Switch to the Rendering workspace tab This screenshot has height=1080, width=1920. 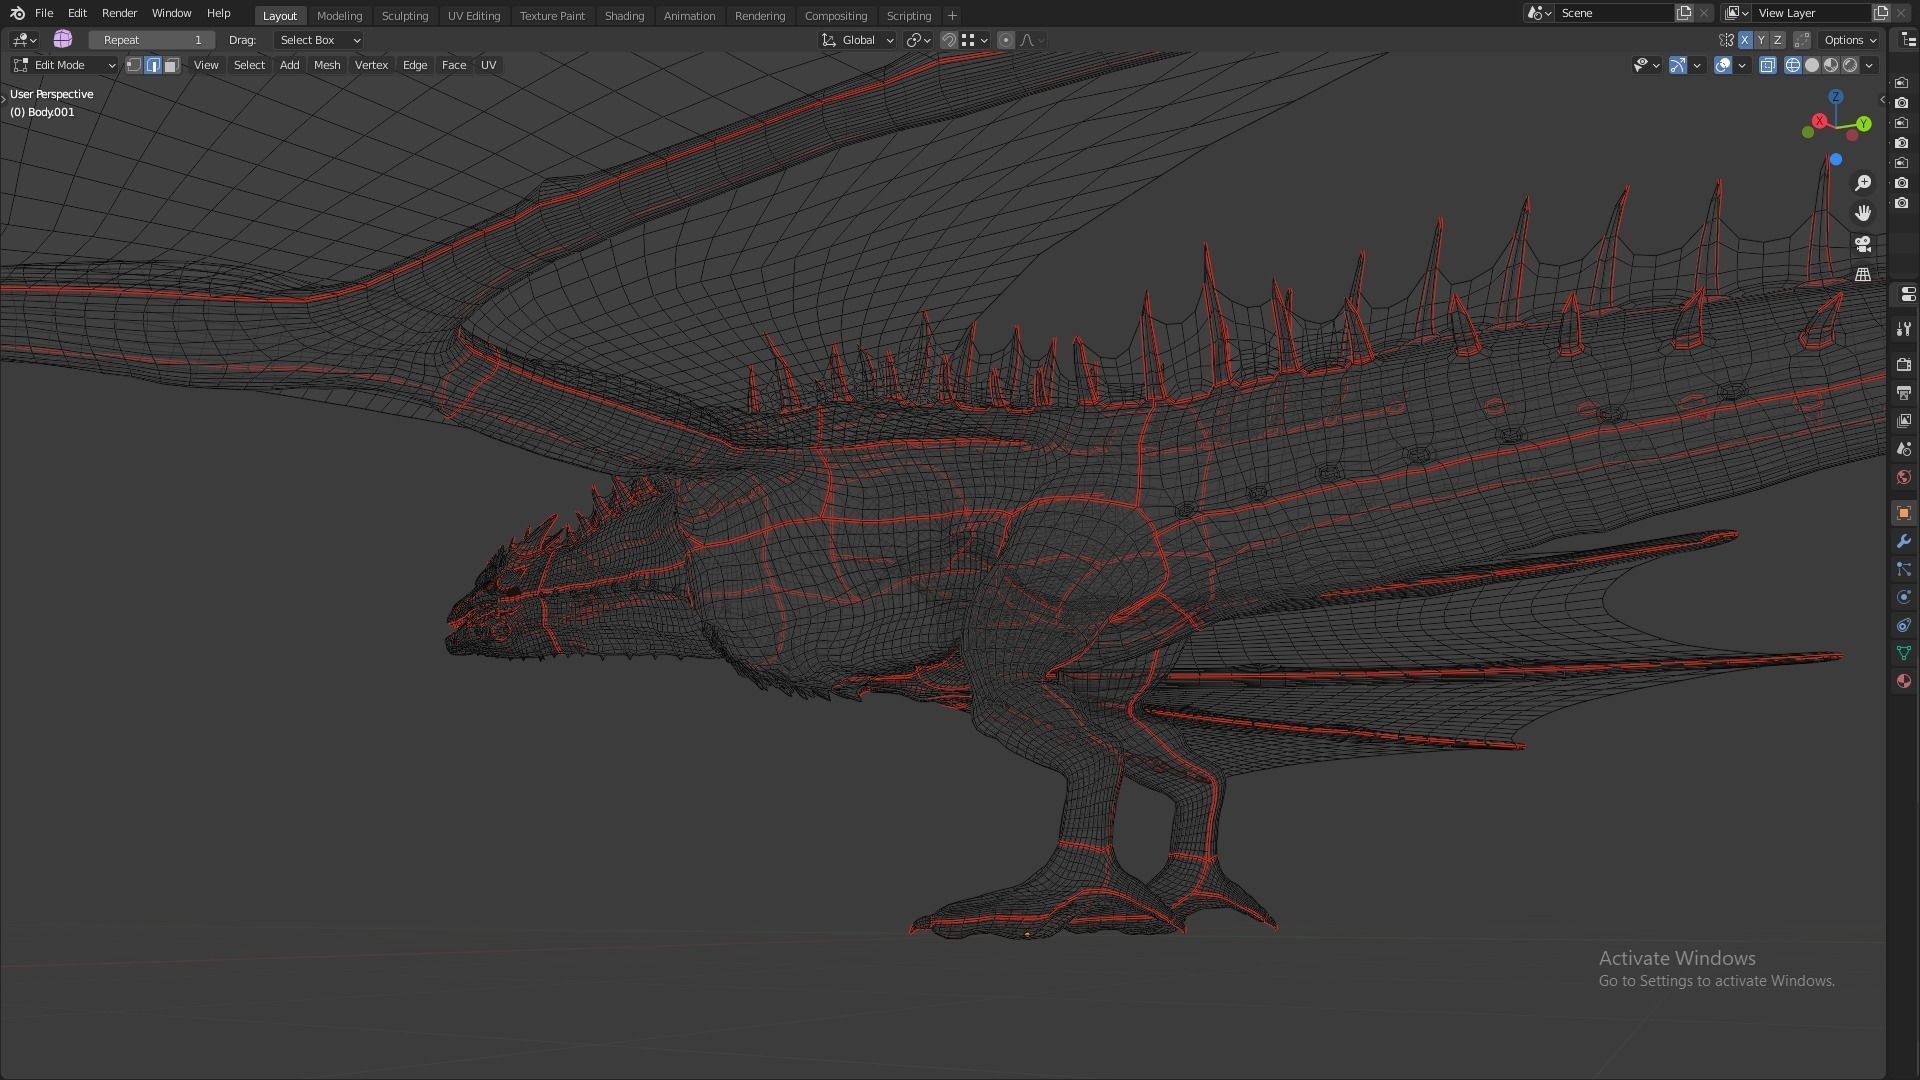[x=760, y=16]
